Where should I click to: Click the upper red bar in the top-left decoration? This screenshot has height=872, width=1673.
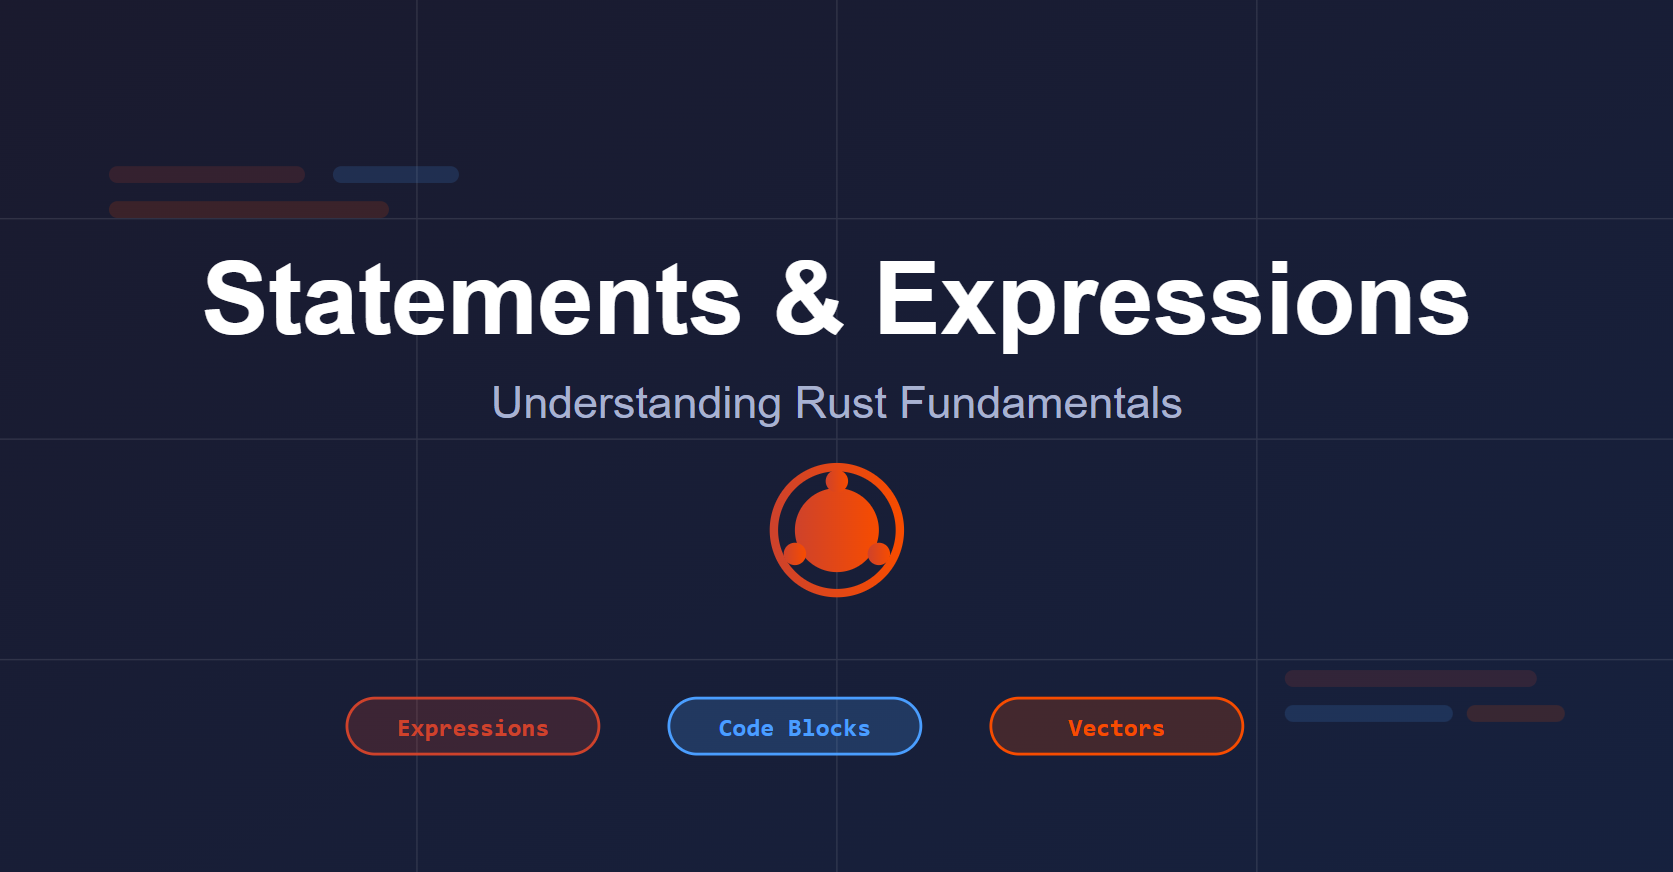tap(207, 175)
